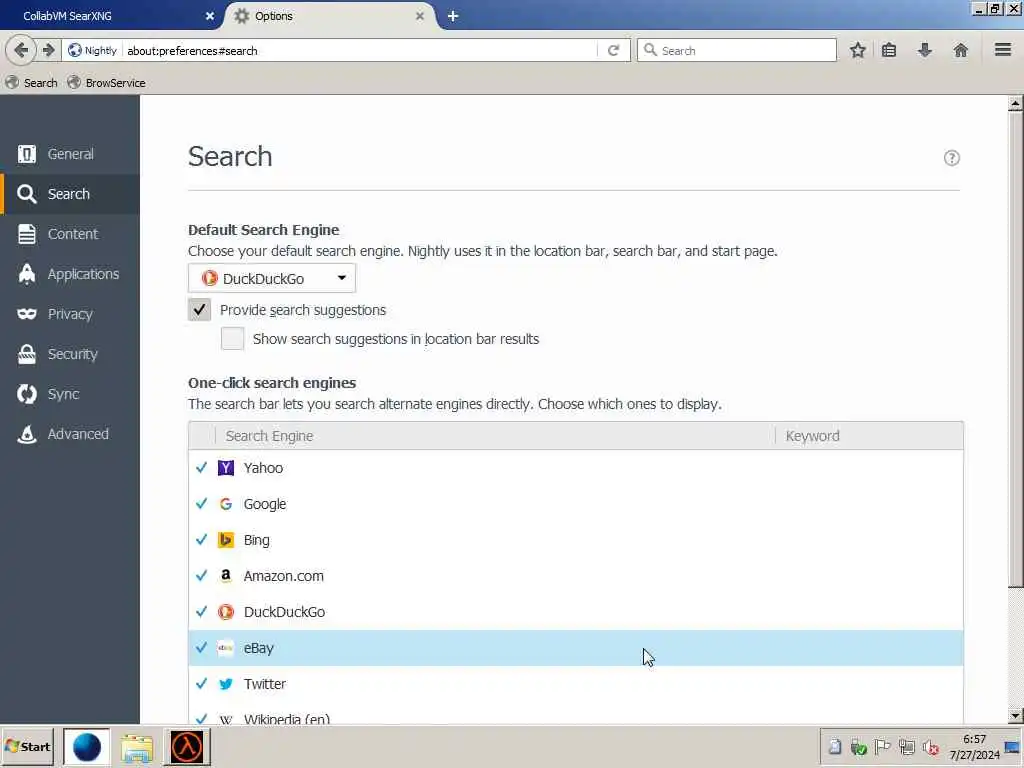Uncheck the eBay one-click engine

201,648
